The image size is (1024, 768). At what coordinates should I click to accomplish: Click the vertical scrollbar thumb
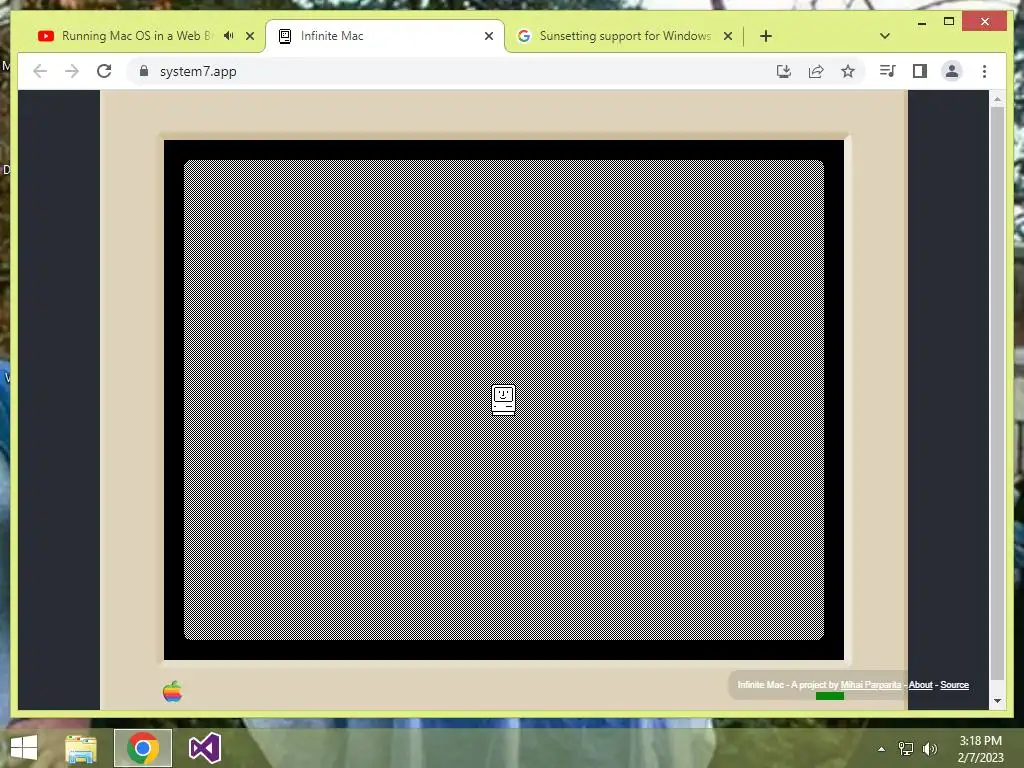tap(997, 393)
